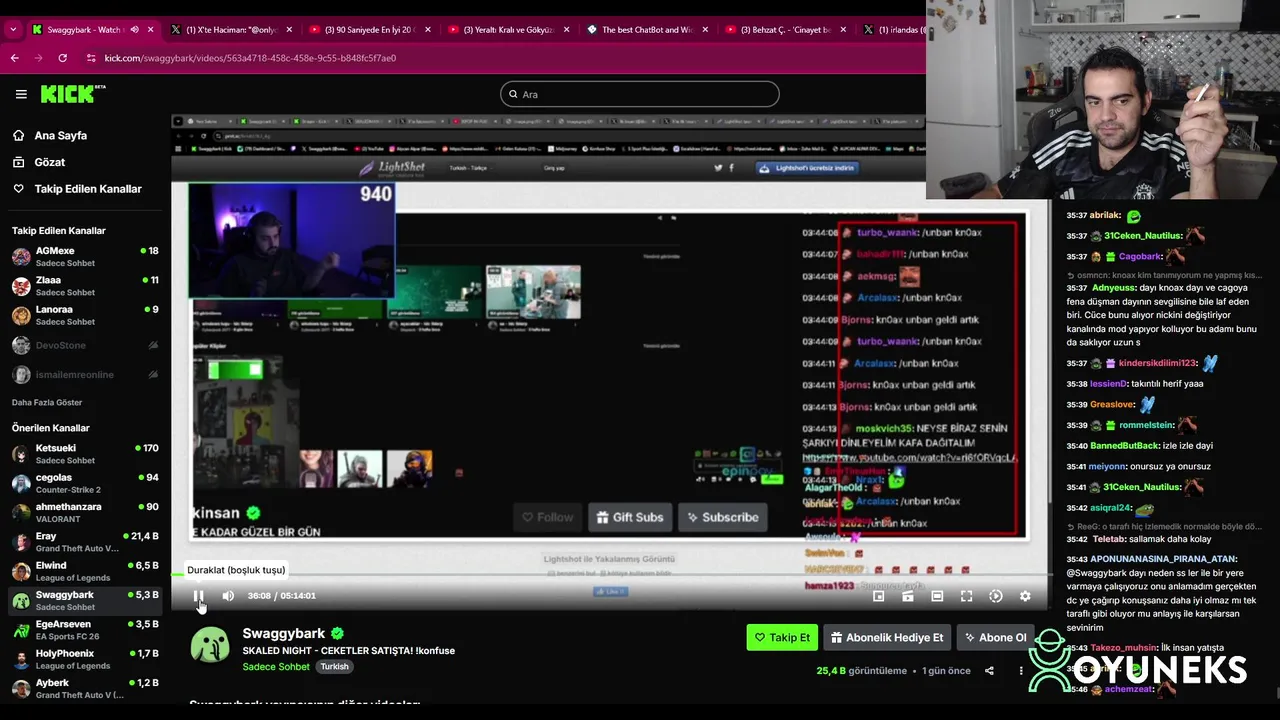This screenshot has width=1280, height=720.
Task: Click the Abonelik Hediye Et button
Action: [886, 637]
